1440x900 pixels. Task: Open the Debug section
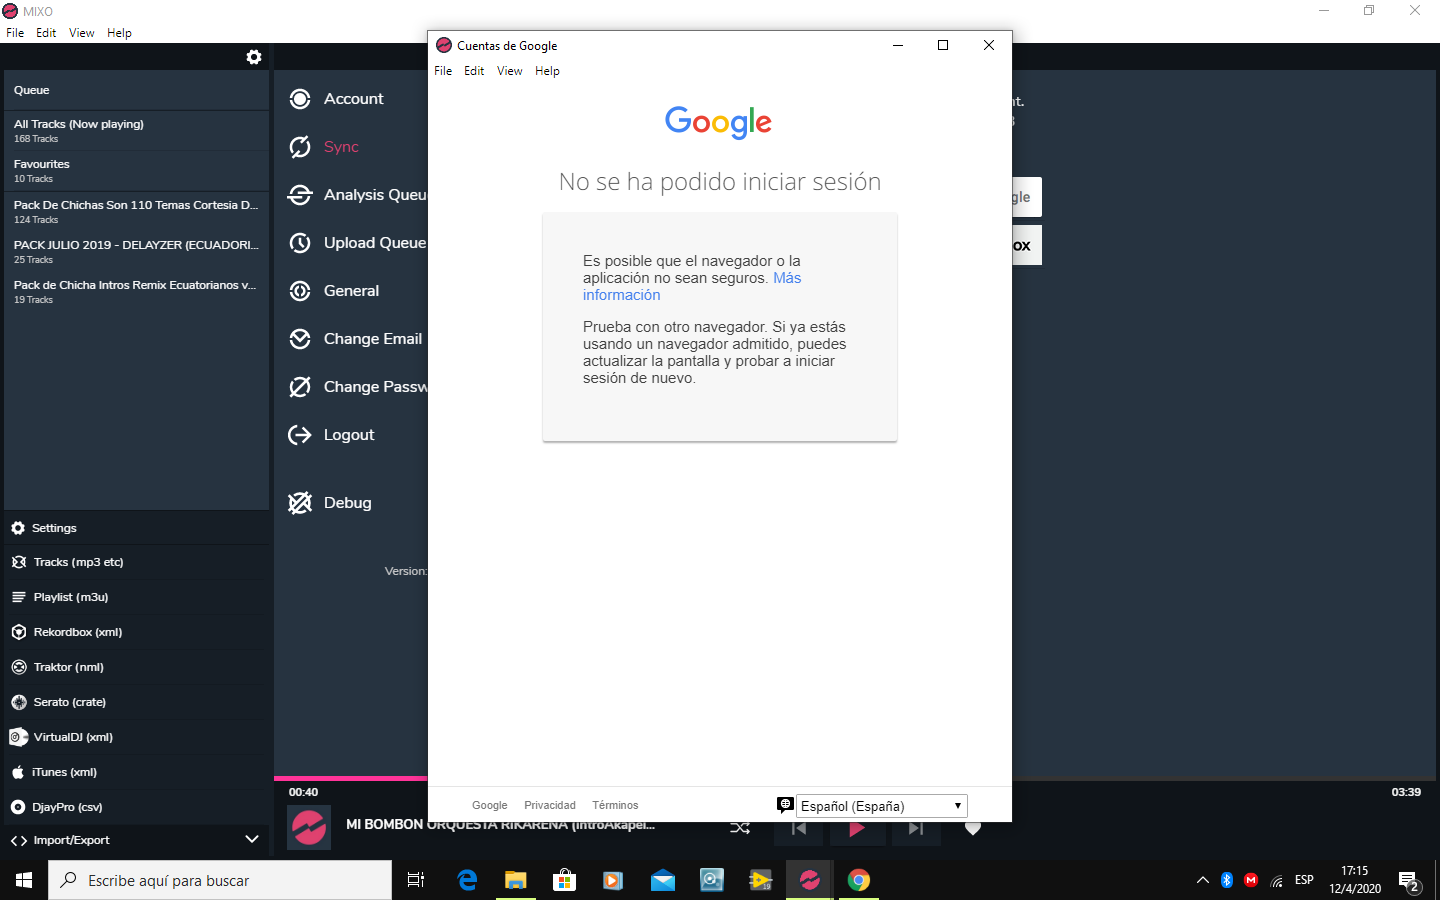click(x=346, y=503)
